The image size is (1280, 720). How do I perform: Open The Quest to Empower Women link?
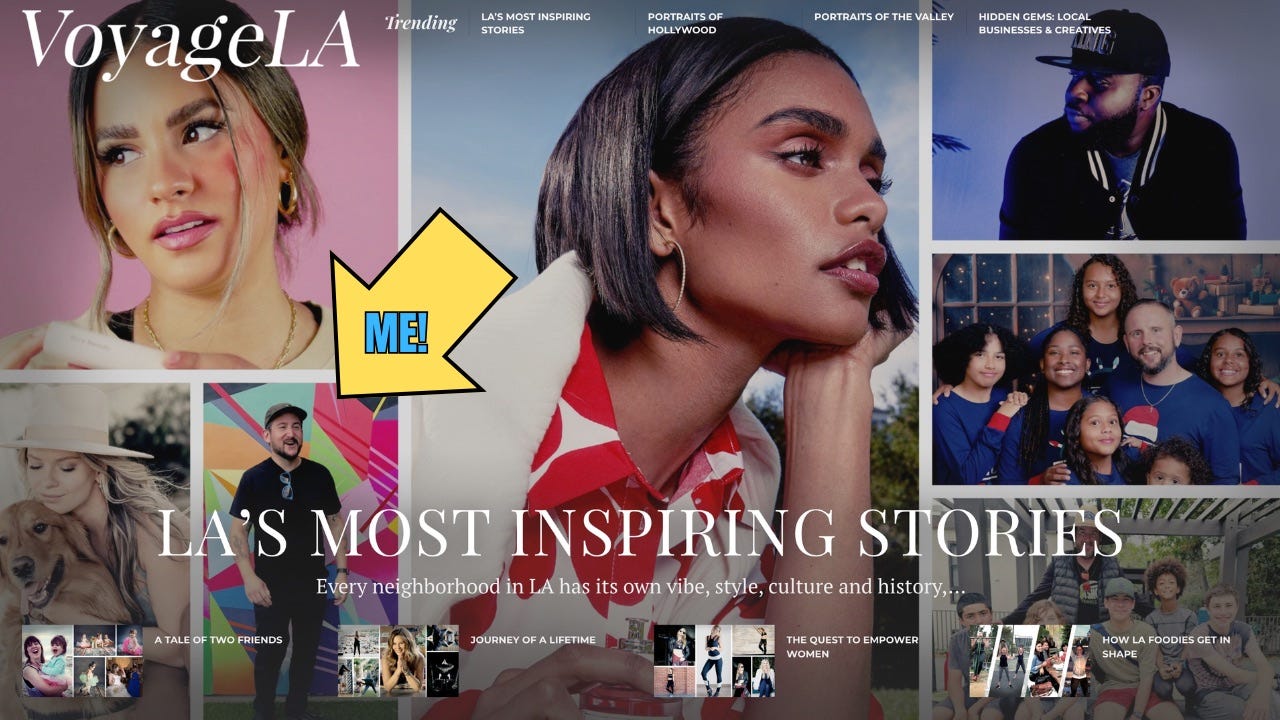point(852,646)
